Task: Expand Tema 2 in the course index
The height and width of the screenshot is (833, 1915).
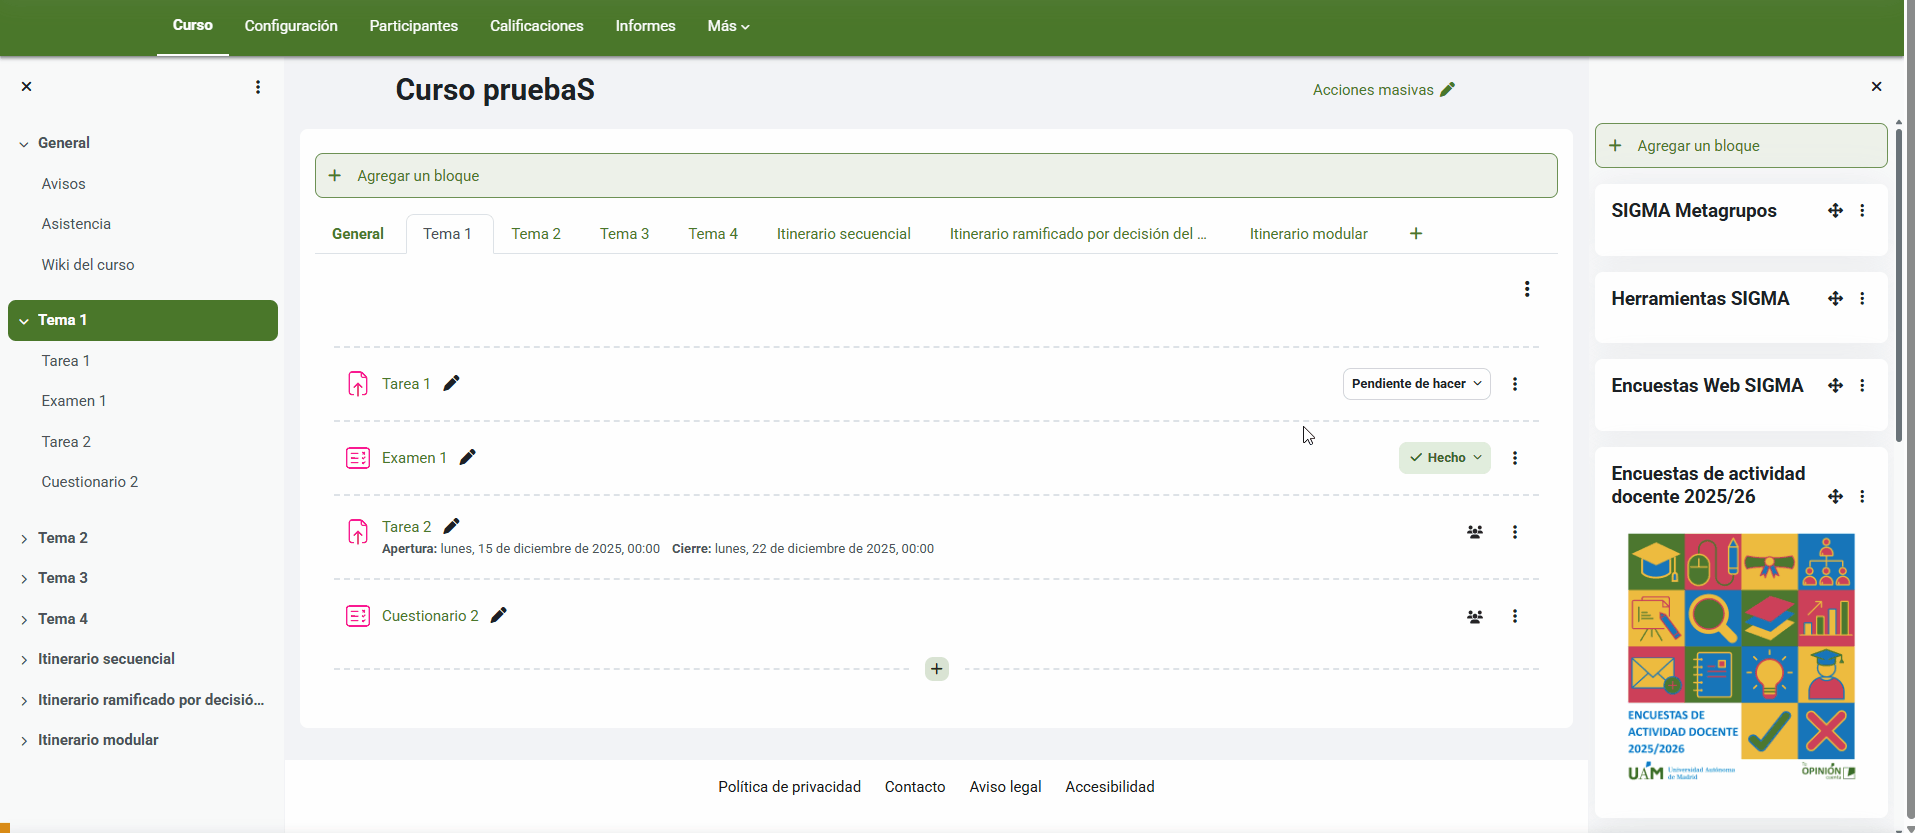Action: click(24, 539)
